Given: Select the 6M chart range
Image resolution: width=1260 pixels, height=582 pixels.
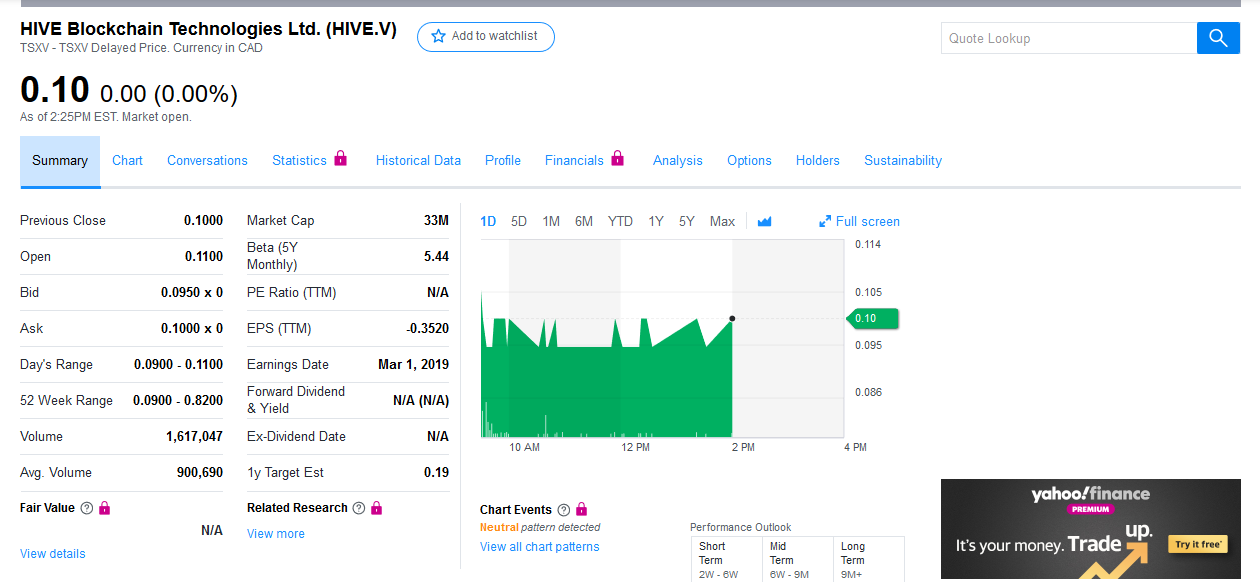Looking at the screenshot, I should [x=584, y=221].
